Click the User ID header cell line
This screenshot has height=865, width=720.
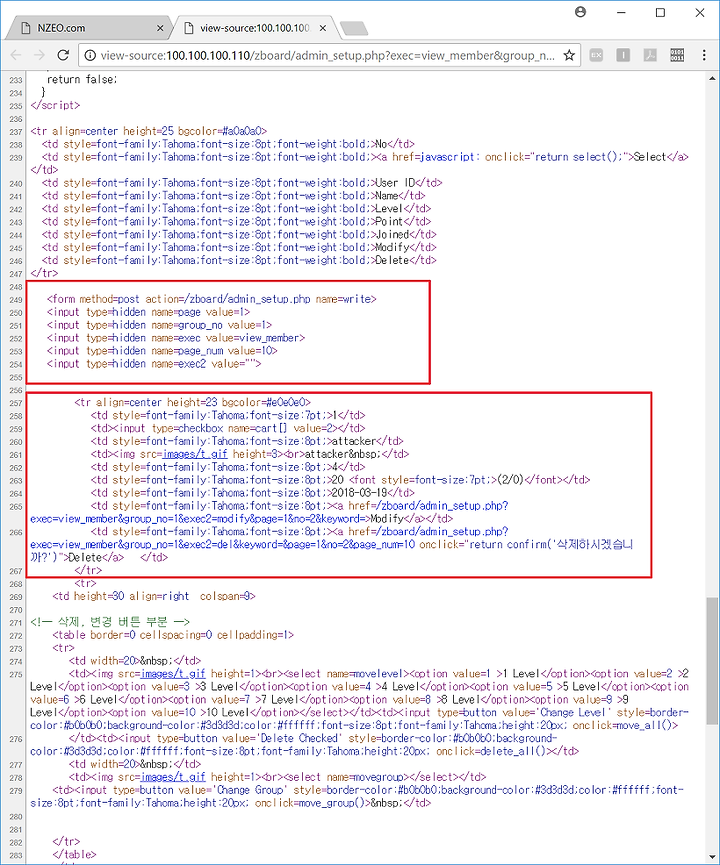click(242, 183)
